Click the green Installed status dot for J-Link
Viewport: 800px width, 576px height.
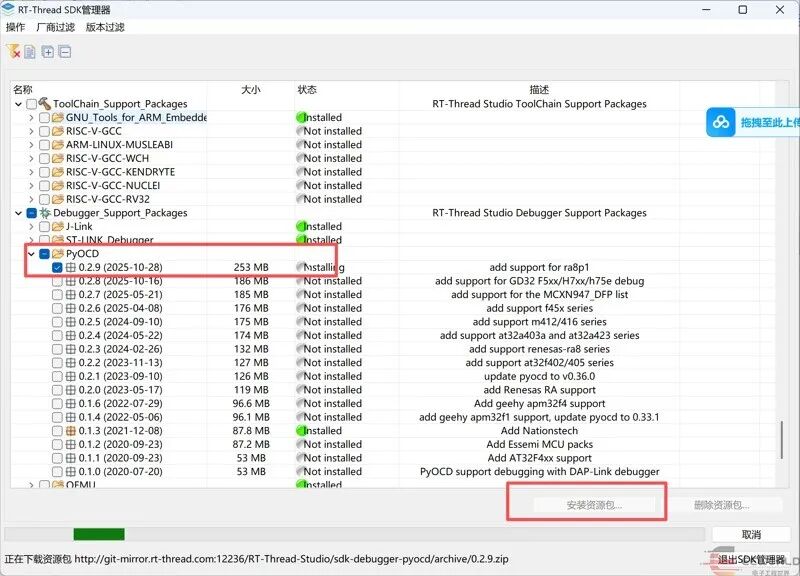301,226
